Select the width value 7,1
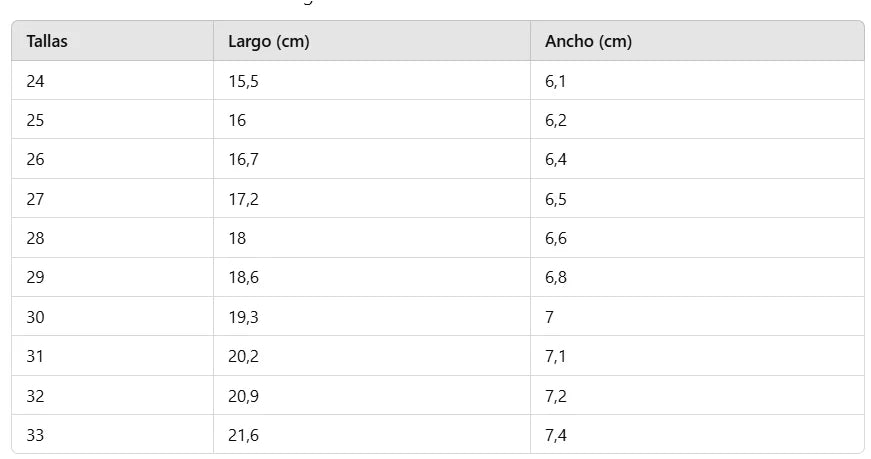 [556, 356]
